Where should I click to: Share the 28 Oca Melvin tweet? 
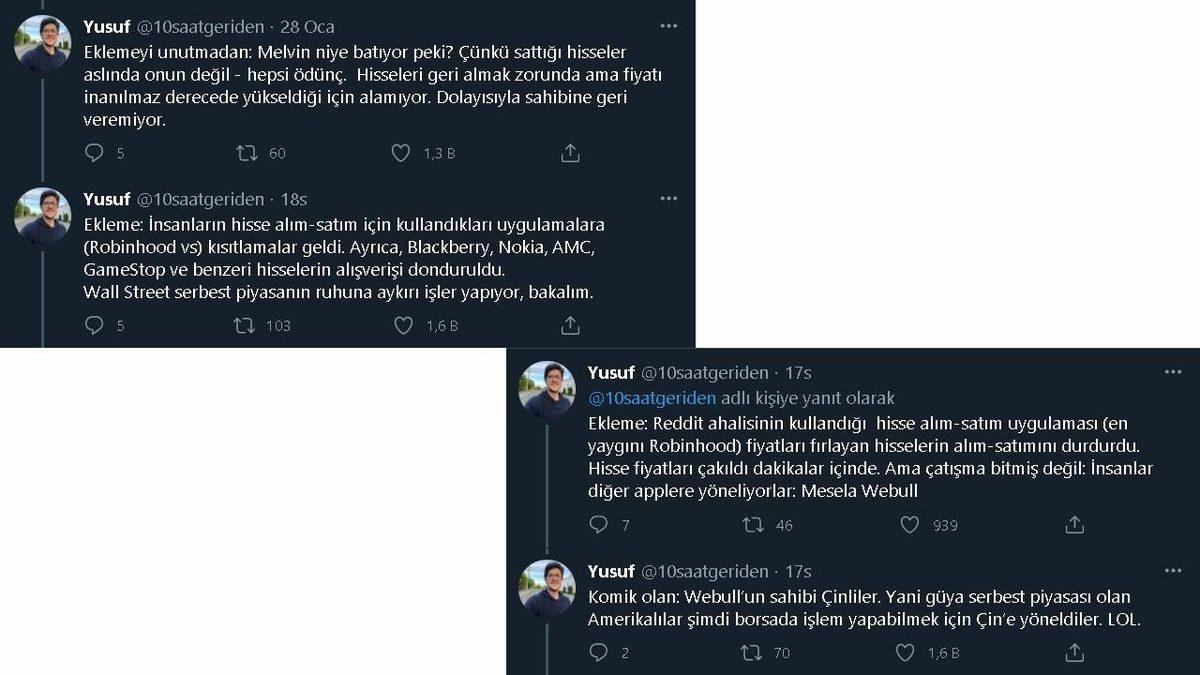tap(571, 153)
